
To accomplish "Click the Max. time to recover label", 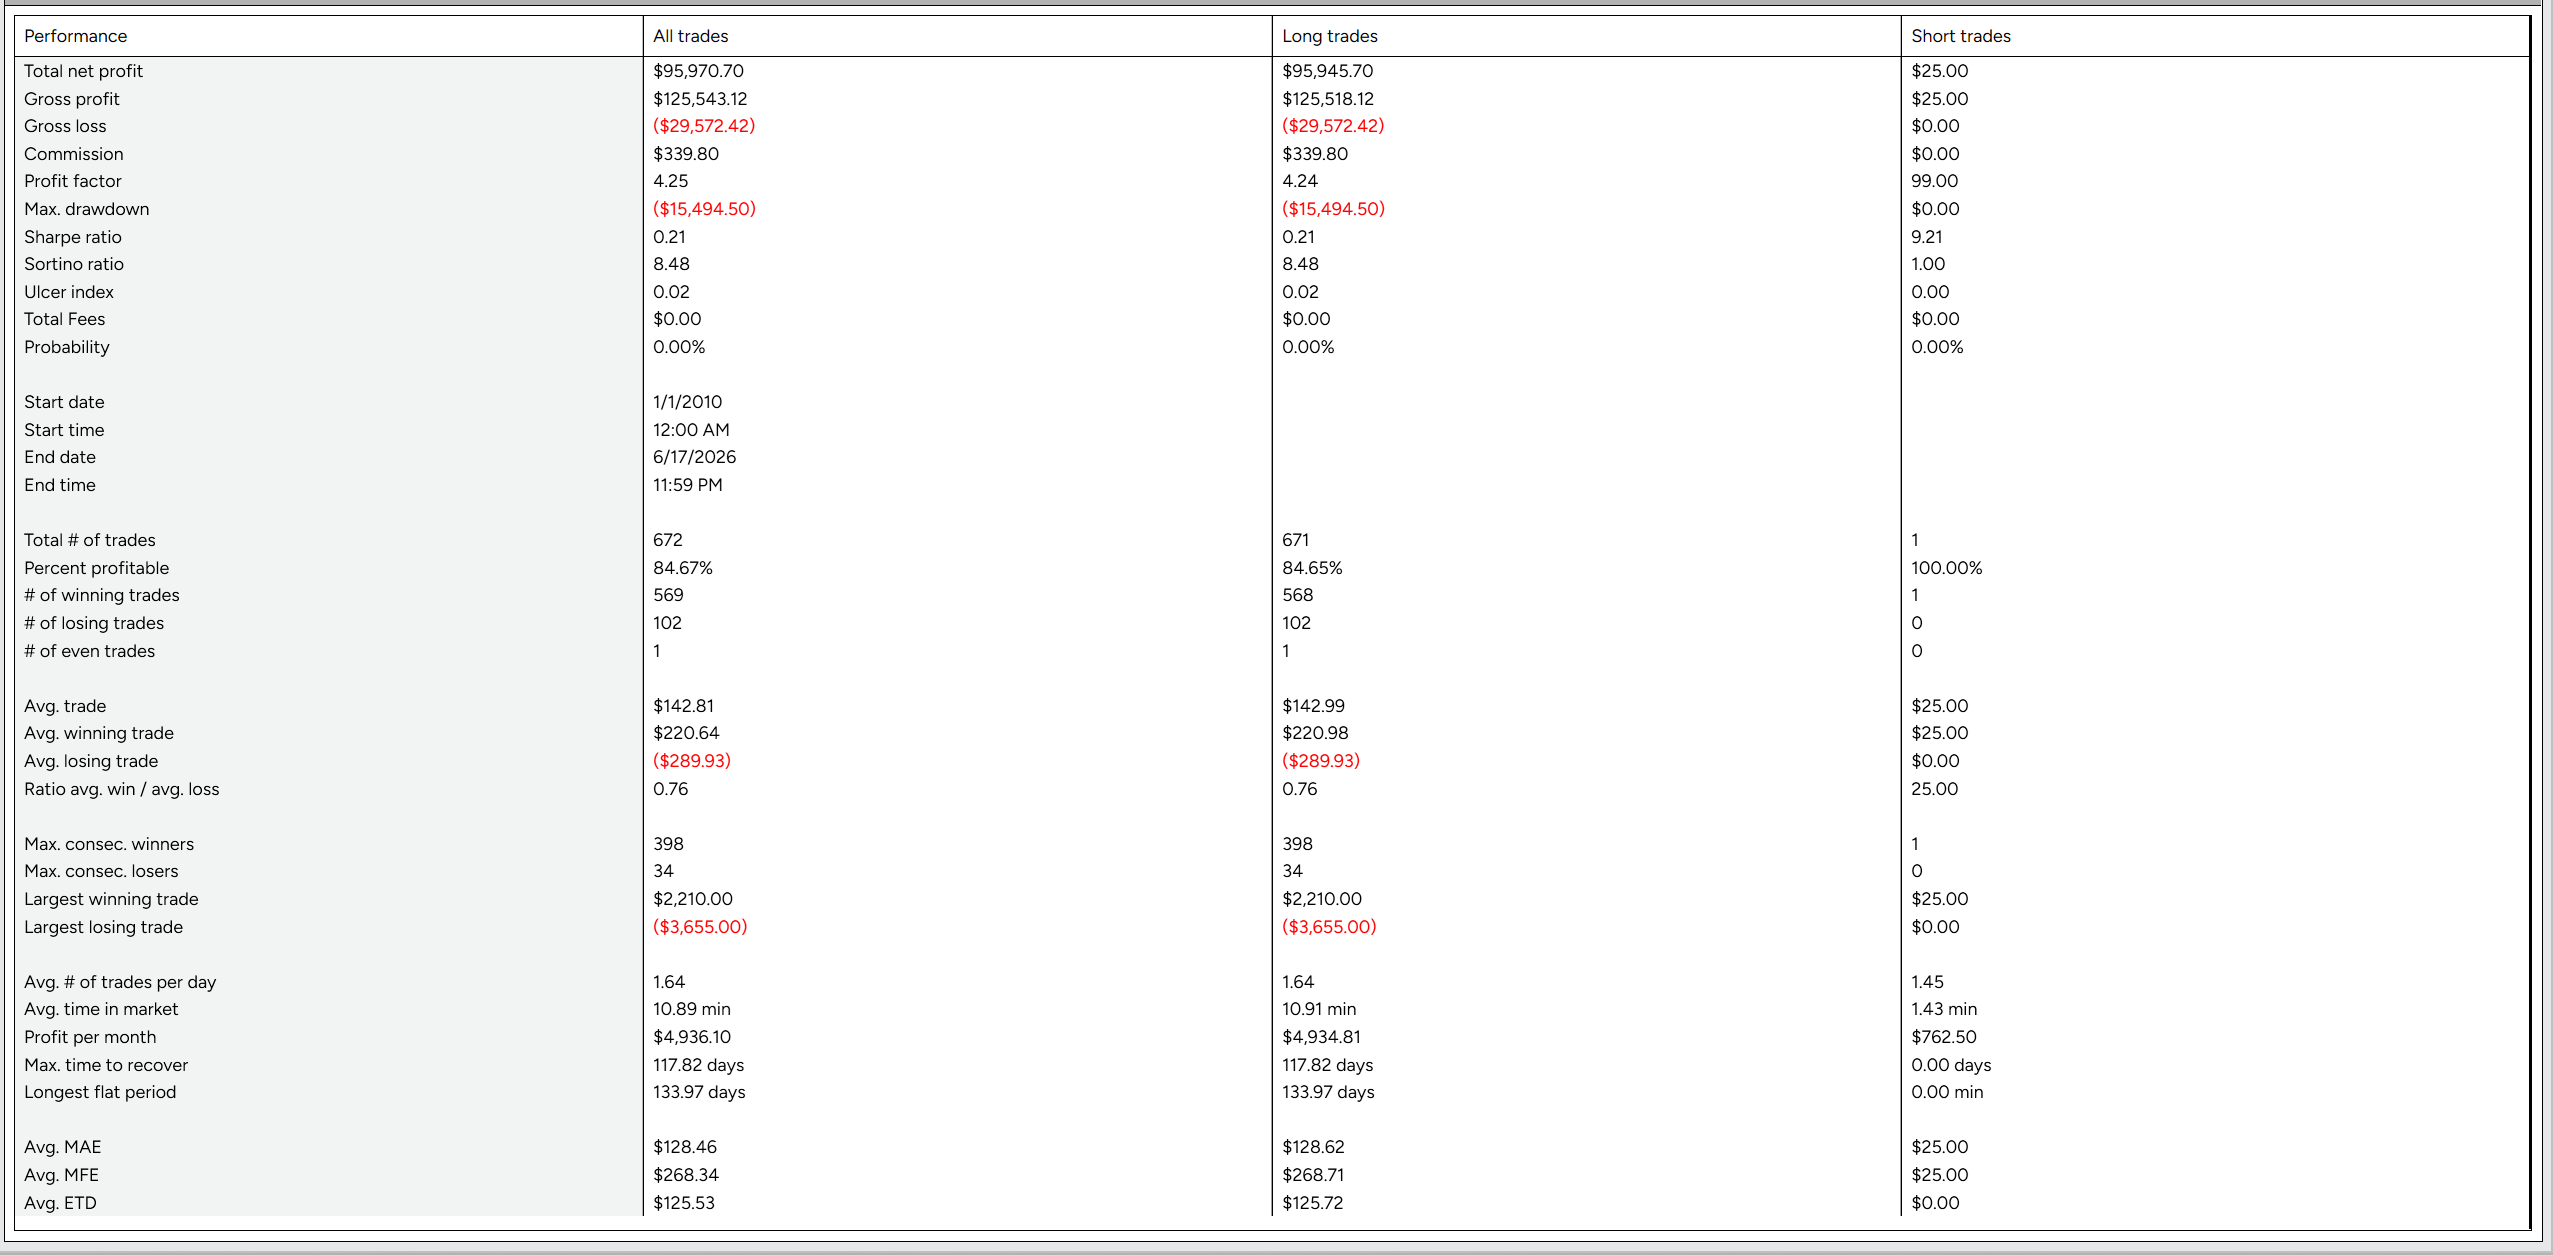I will 106,1065.
